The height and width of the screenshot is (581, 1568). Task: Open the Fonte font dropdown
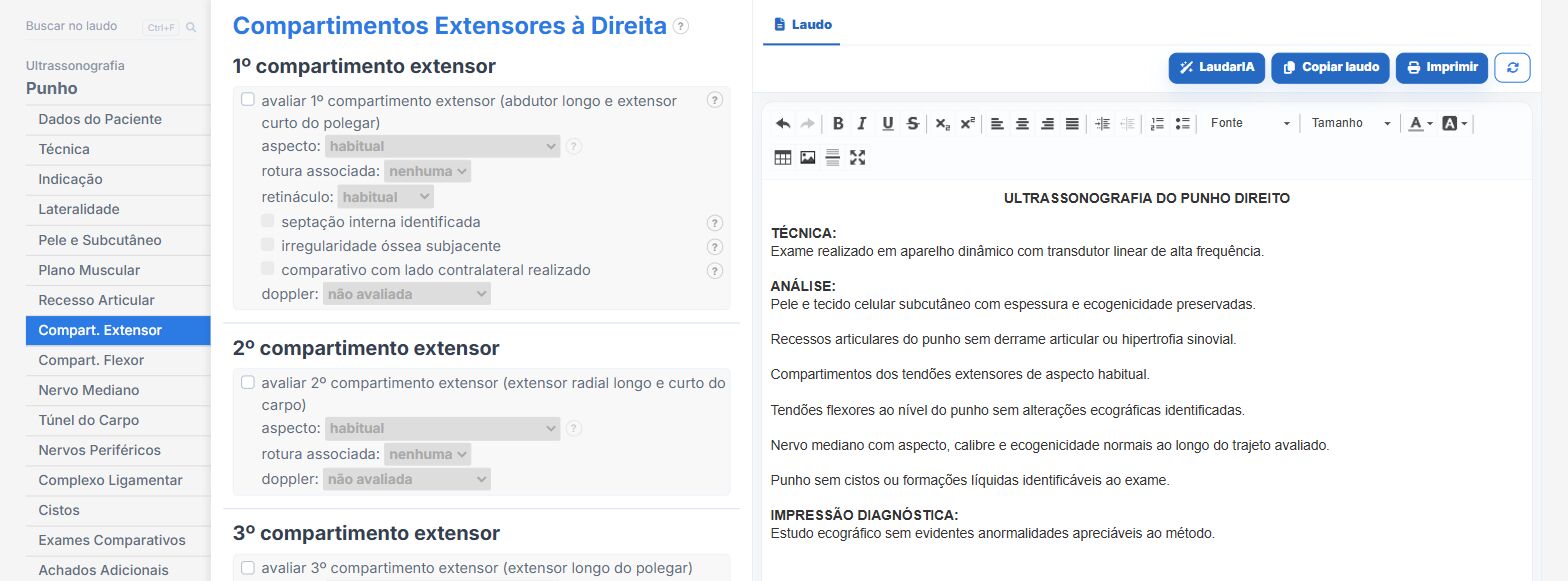1250,123
